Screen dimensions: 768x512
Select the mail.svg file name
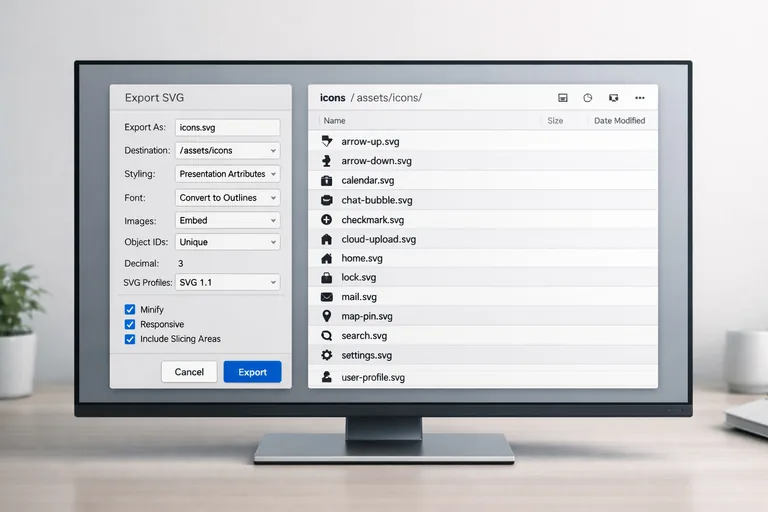(359, 297)
